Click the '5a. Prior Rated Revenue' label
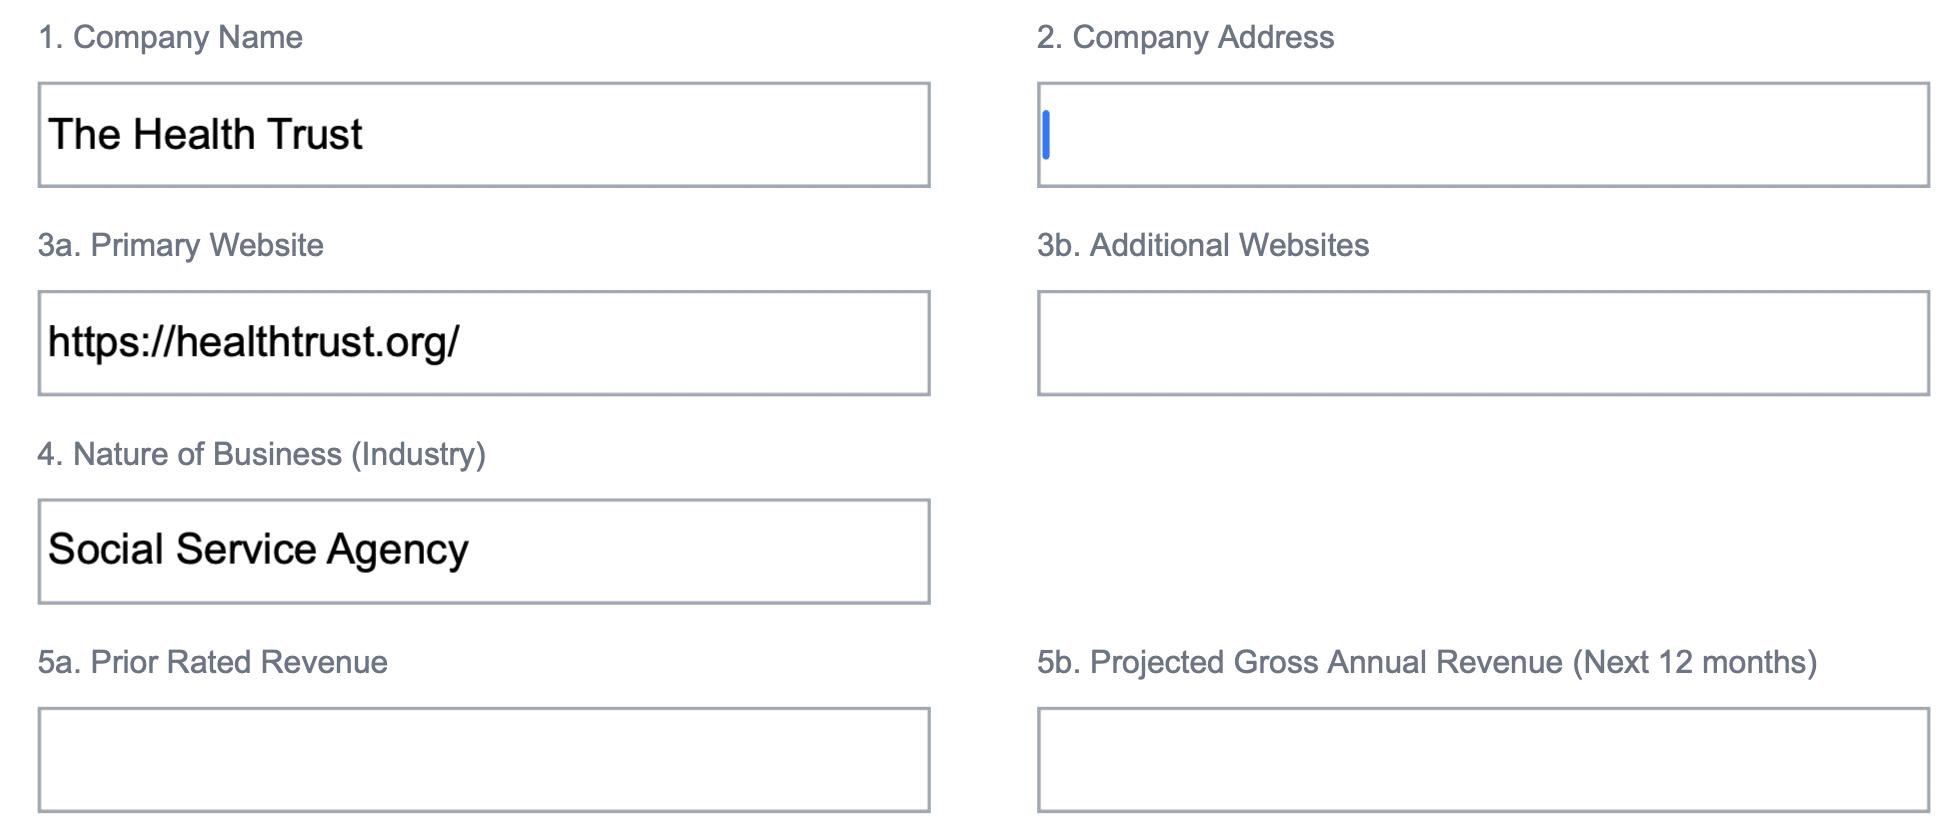Screen dimensions: 1950x826 tap(213, 662)
